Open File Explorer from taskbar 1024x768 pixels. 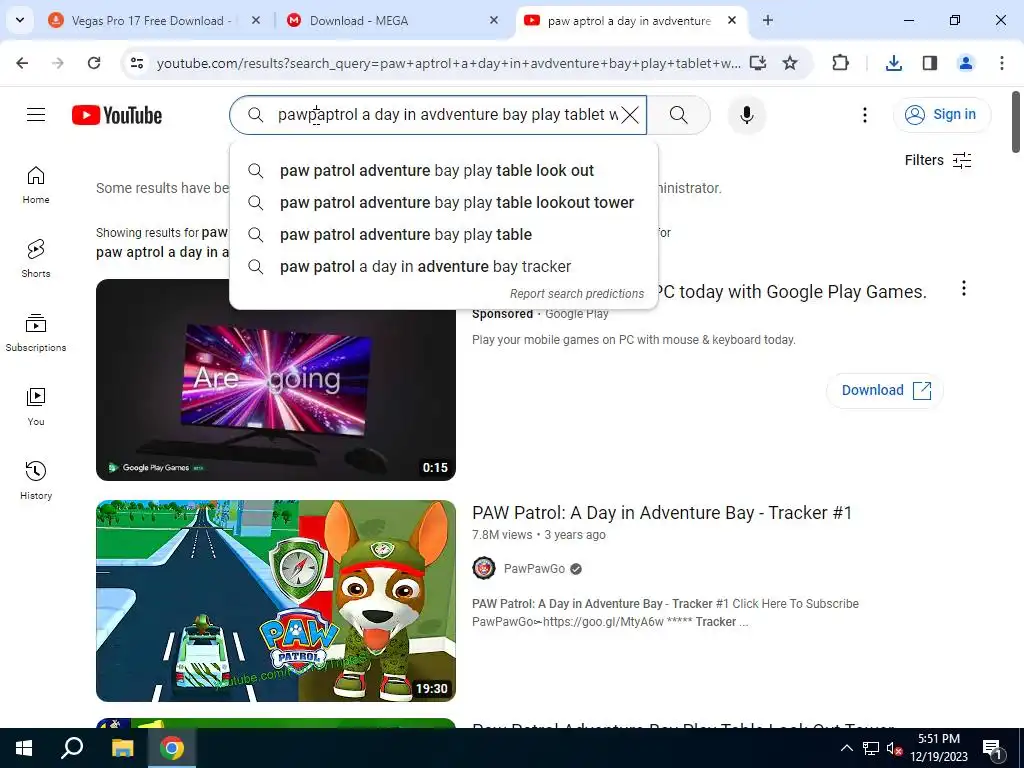coord(122,748)
